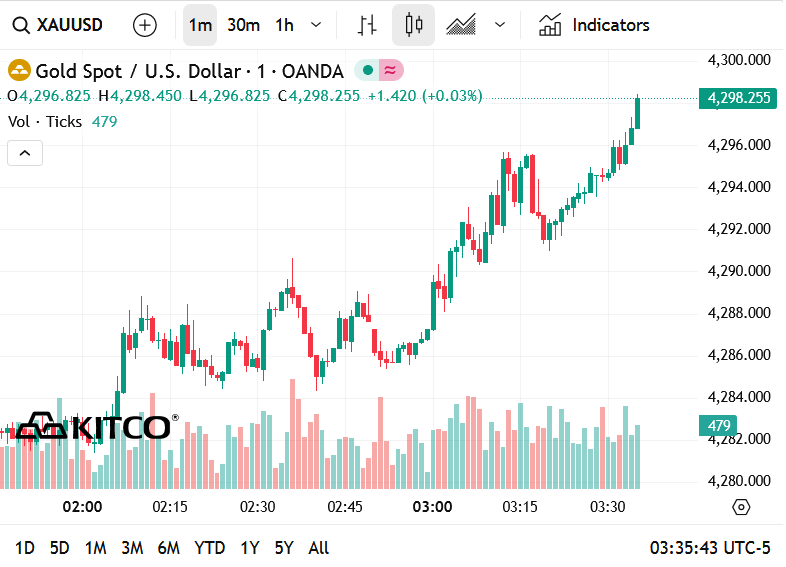Expand the chart style dropdown arrow
This screenshot has width=786, height=567.
pos(500,25)
